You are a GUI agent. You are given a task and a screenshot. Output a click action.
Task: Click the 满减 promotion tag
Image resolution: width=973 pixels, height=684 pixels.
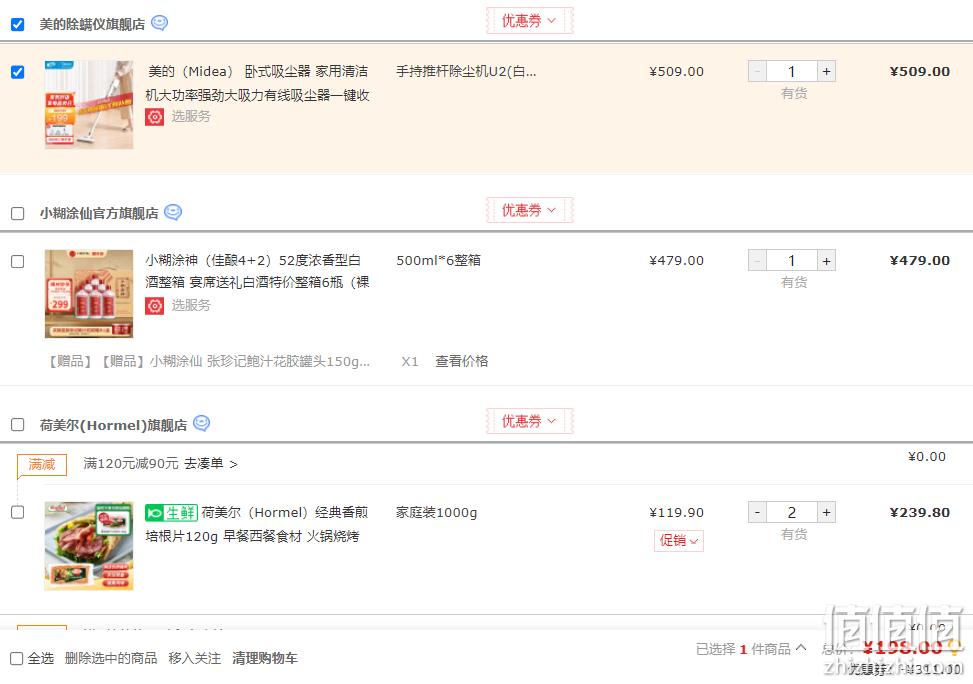click(42, 464)
